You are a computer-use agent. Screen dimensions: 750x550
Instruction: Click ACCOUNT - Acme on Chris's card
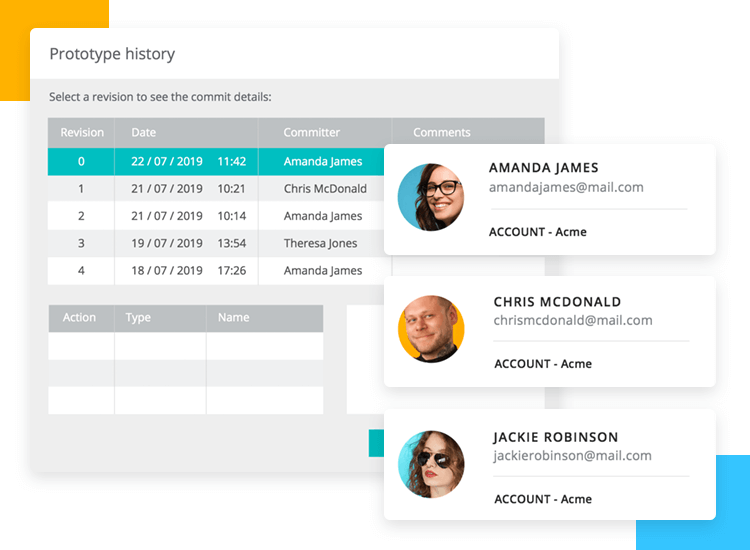543,364
